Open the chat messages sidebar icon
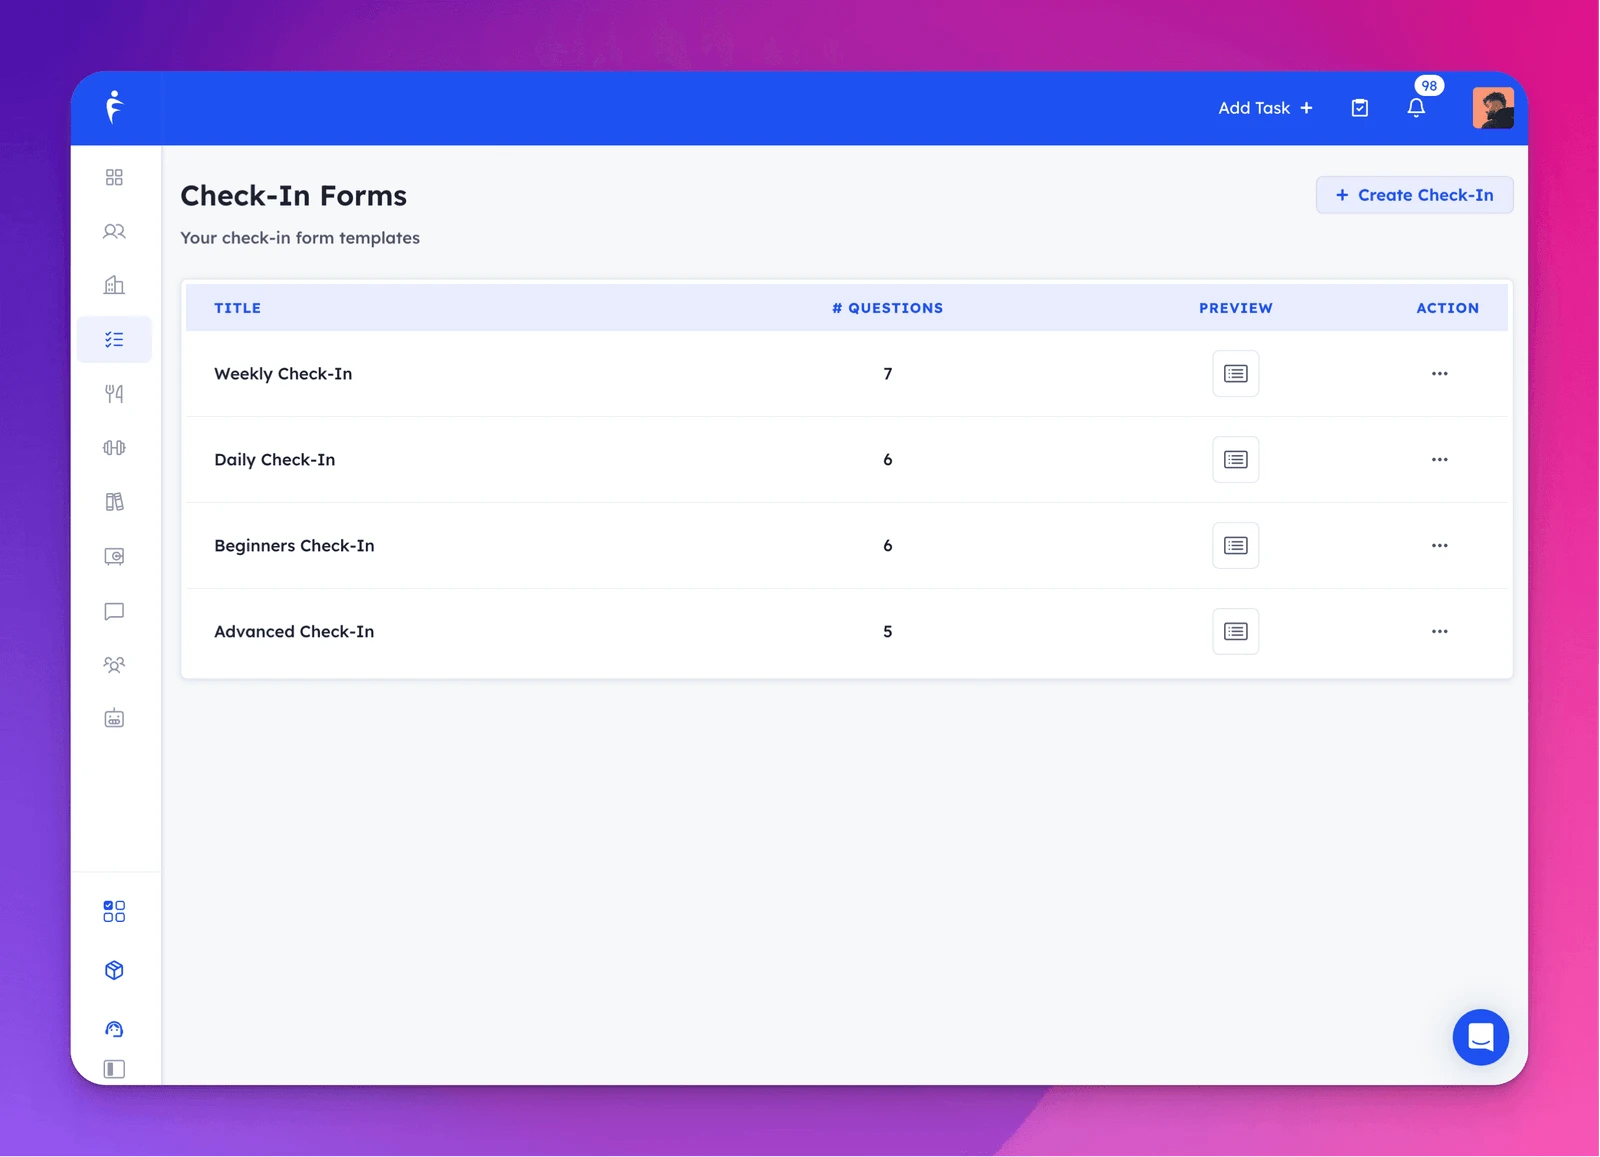Image resolution: width=1600 pixels, height=1157 pixels. 114,610
